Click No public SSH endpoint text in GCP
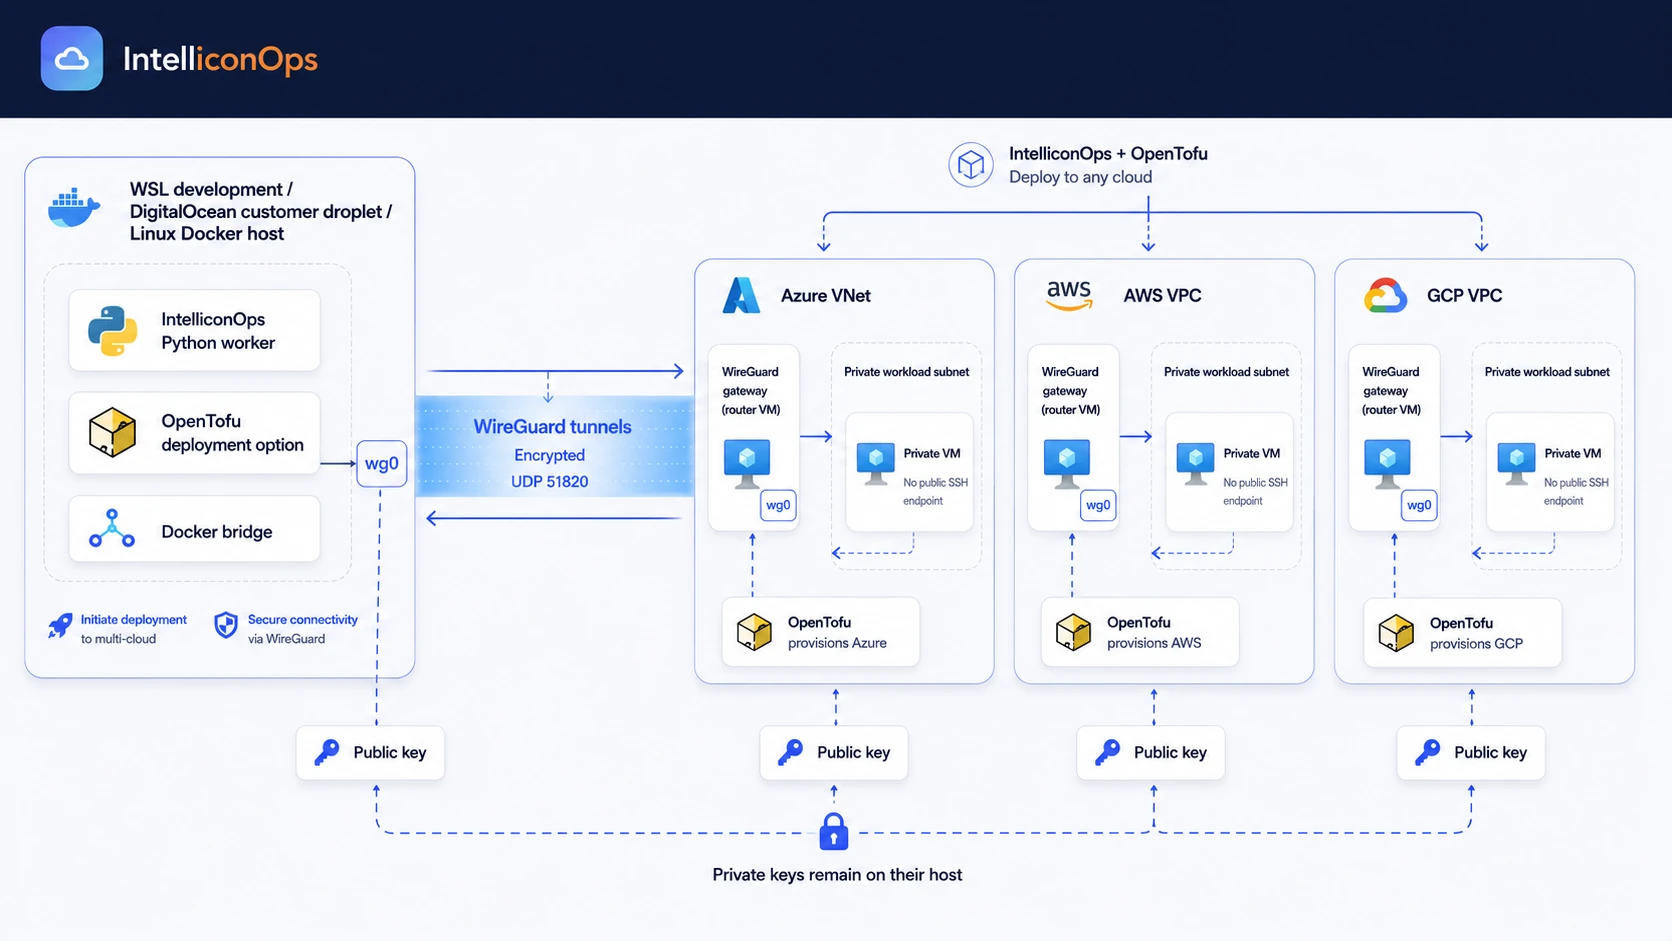 tap(1576, 492)
